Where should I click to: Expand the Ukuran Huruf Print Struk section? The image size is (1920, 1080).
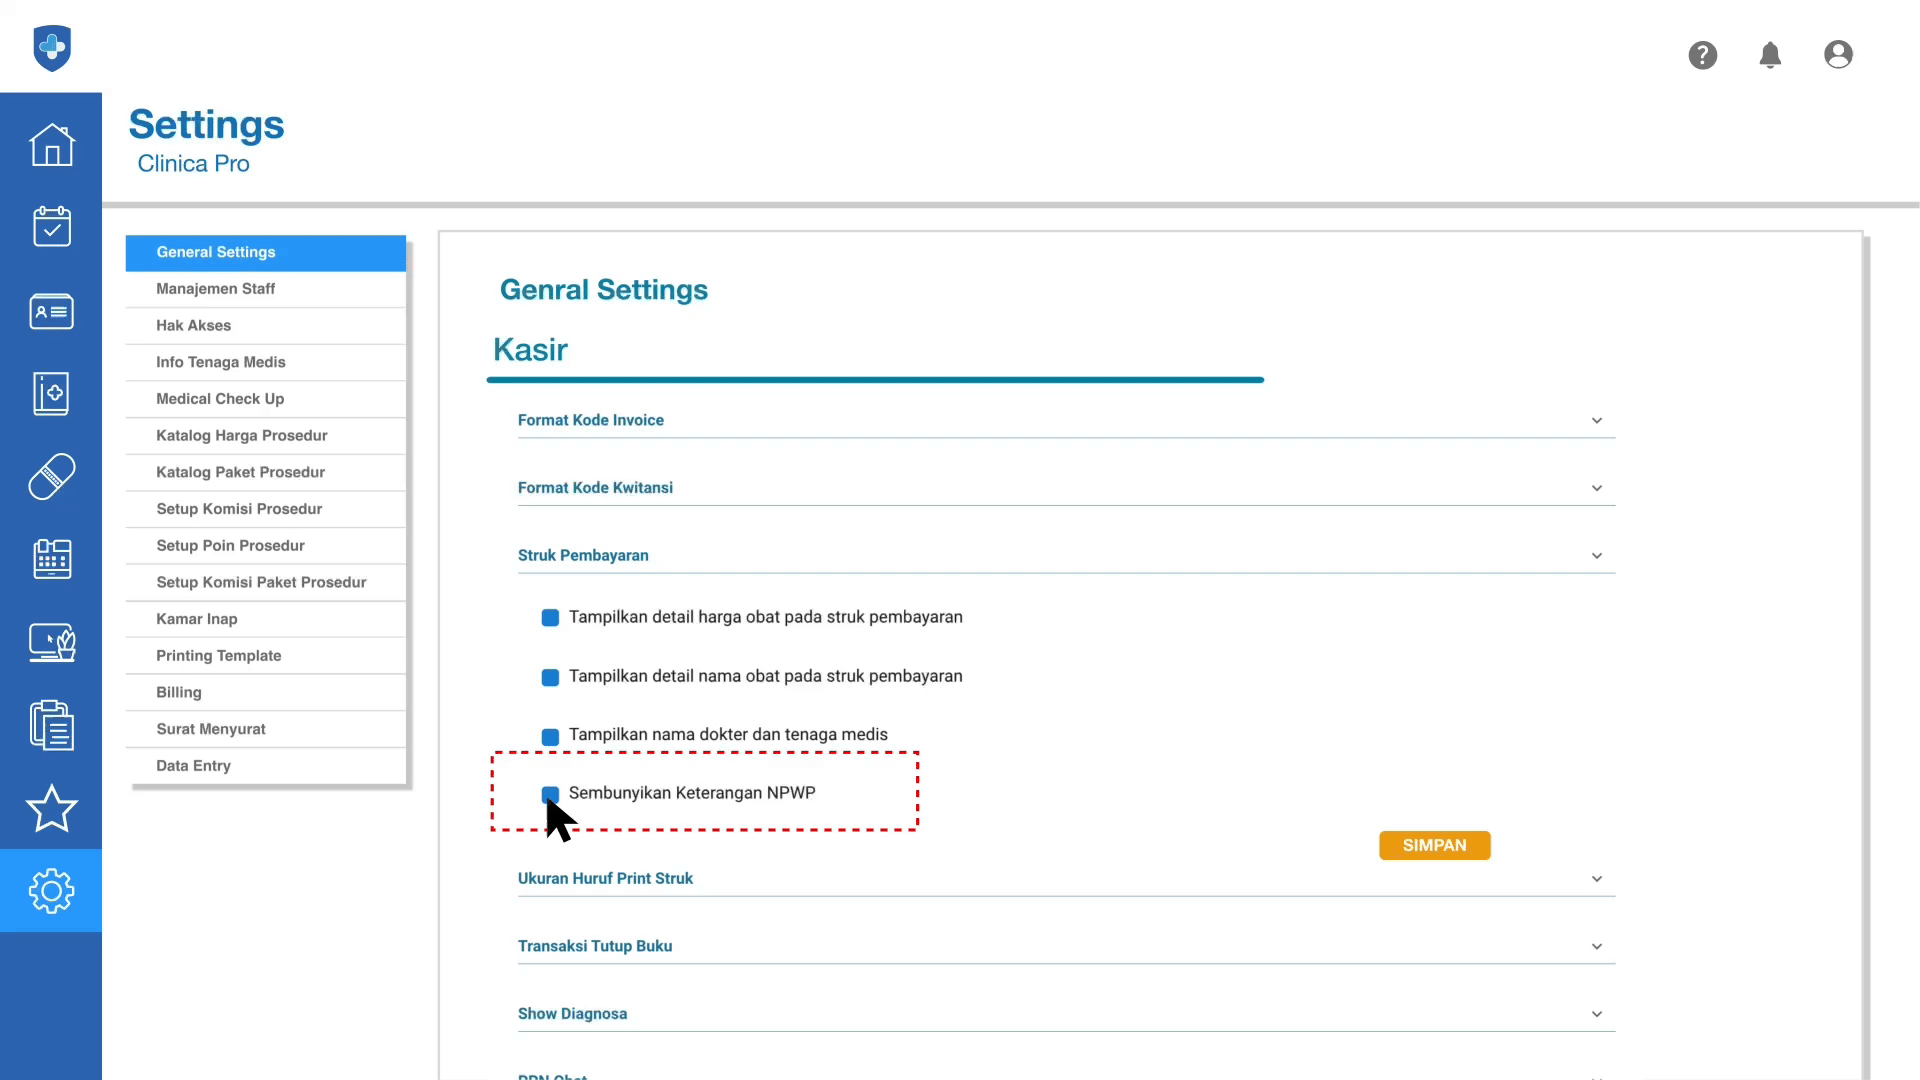pyautogui.click(x=1596, y=879)
